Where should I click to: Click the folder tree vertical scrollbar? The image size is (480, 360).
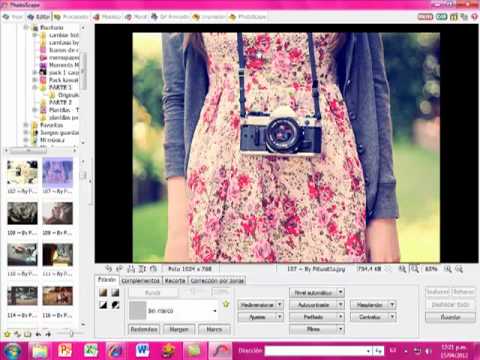click(x=83, y=72)
